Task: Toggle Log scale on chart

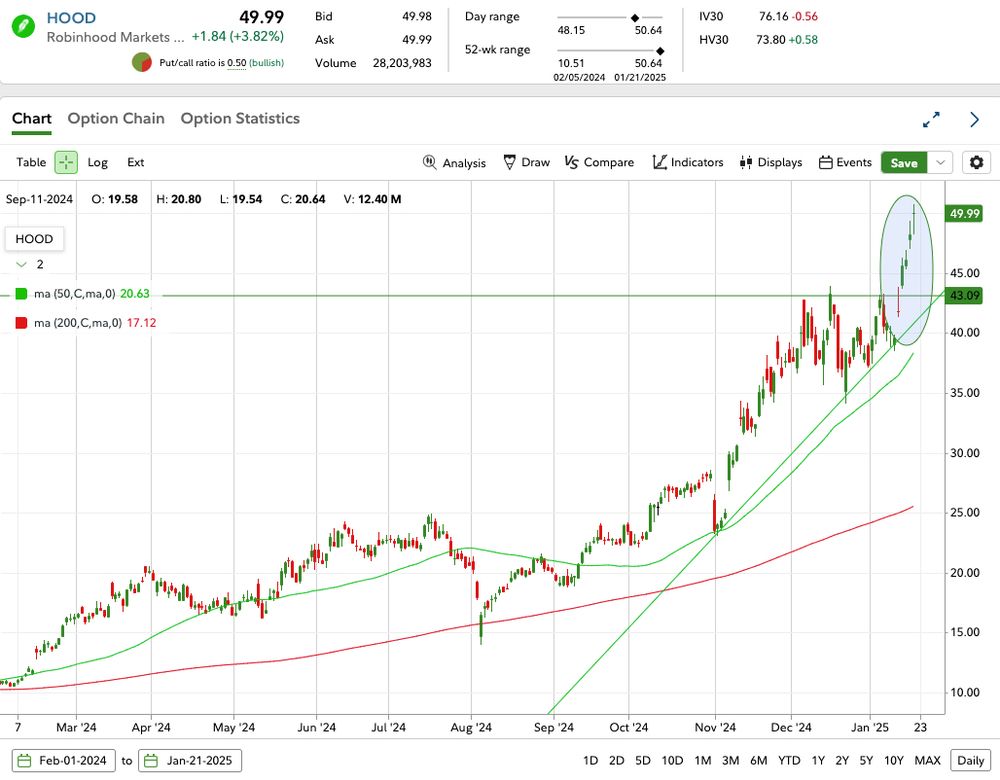Action: (x=98, y=163)
